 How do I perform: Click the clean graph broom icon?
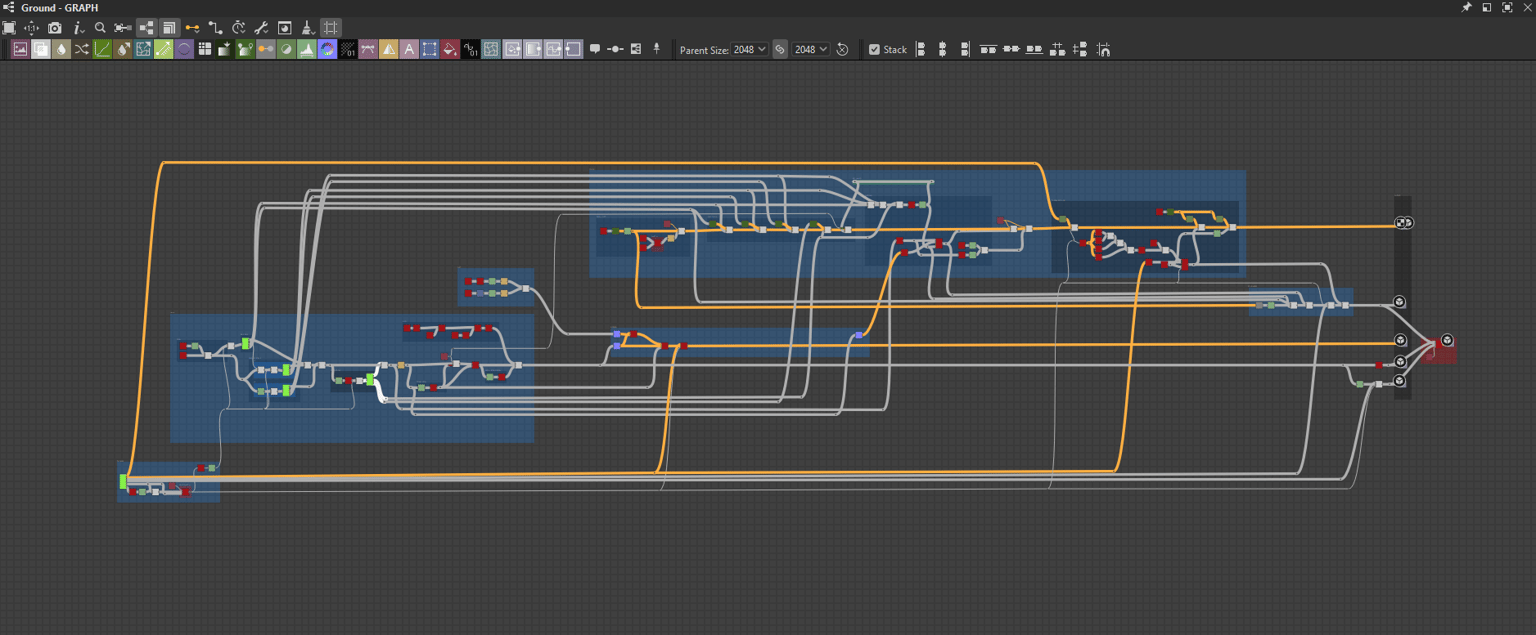click(x=308, y=28)
